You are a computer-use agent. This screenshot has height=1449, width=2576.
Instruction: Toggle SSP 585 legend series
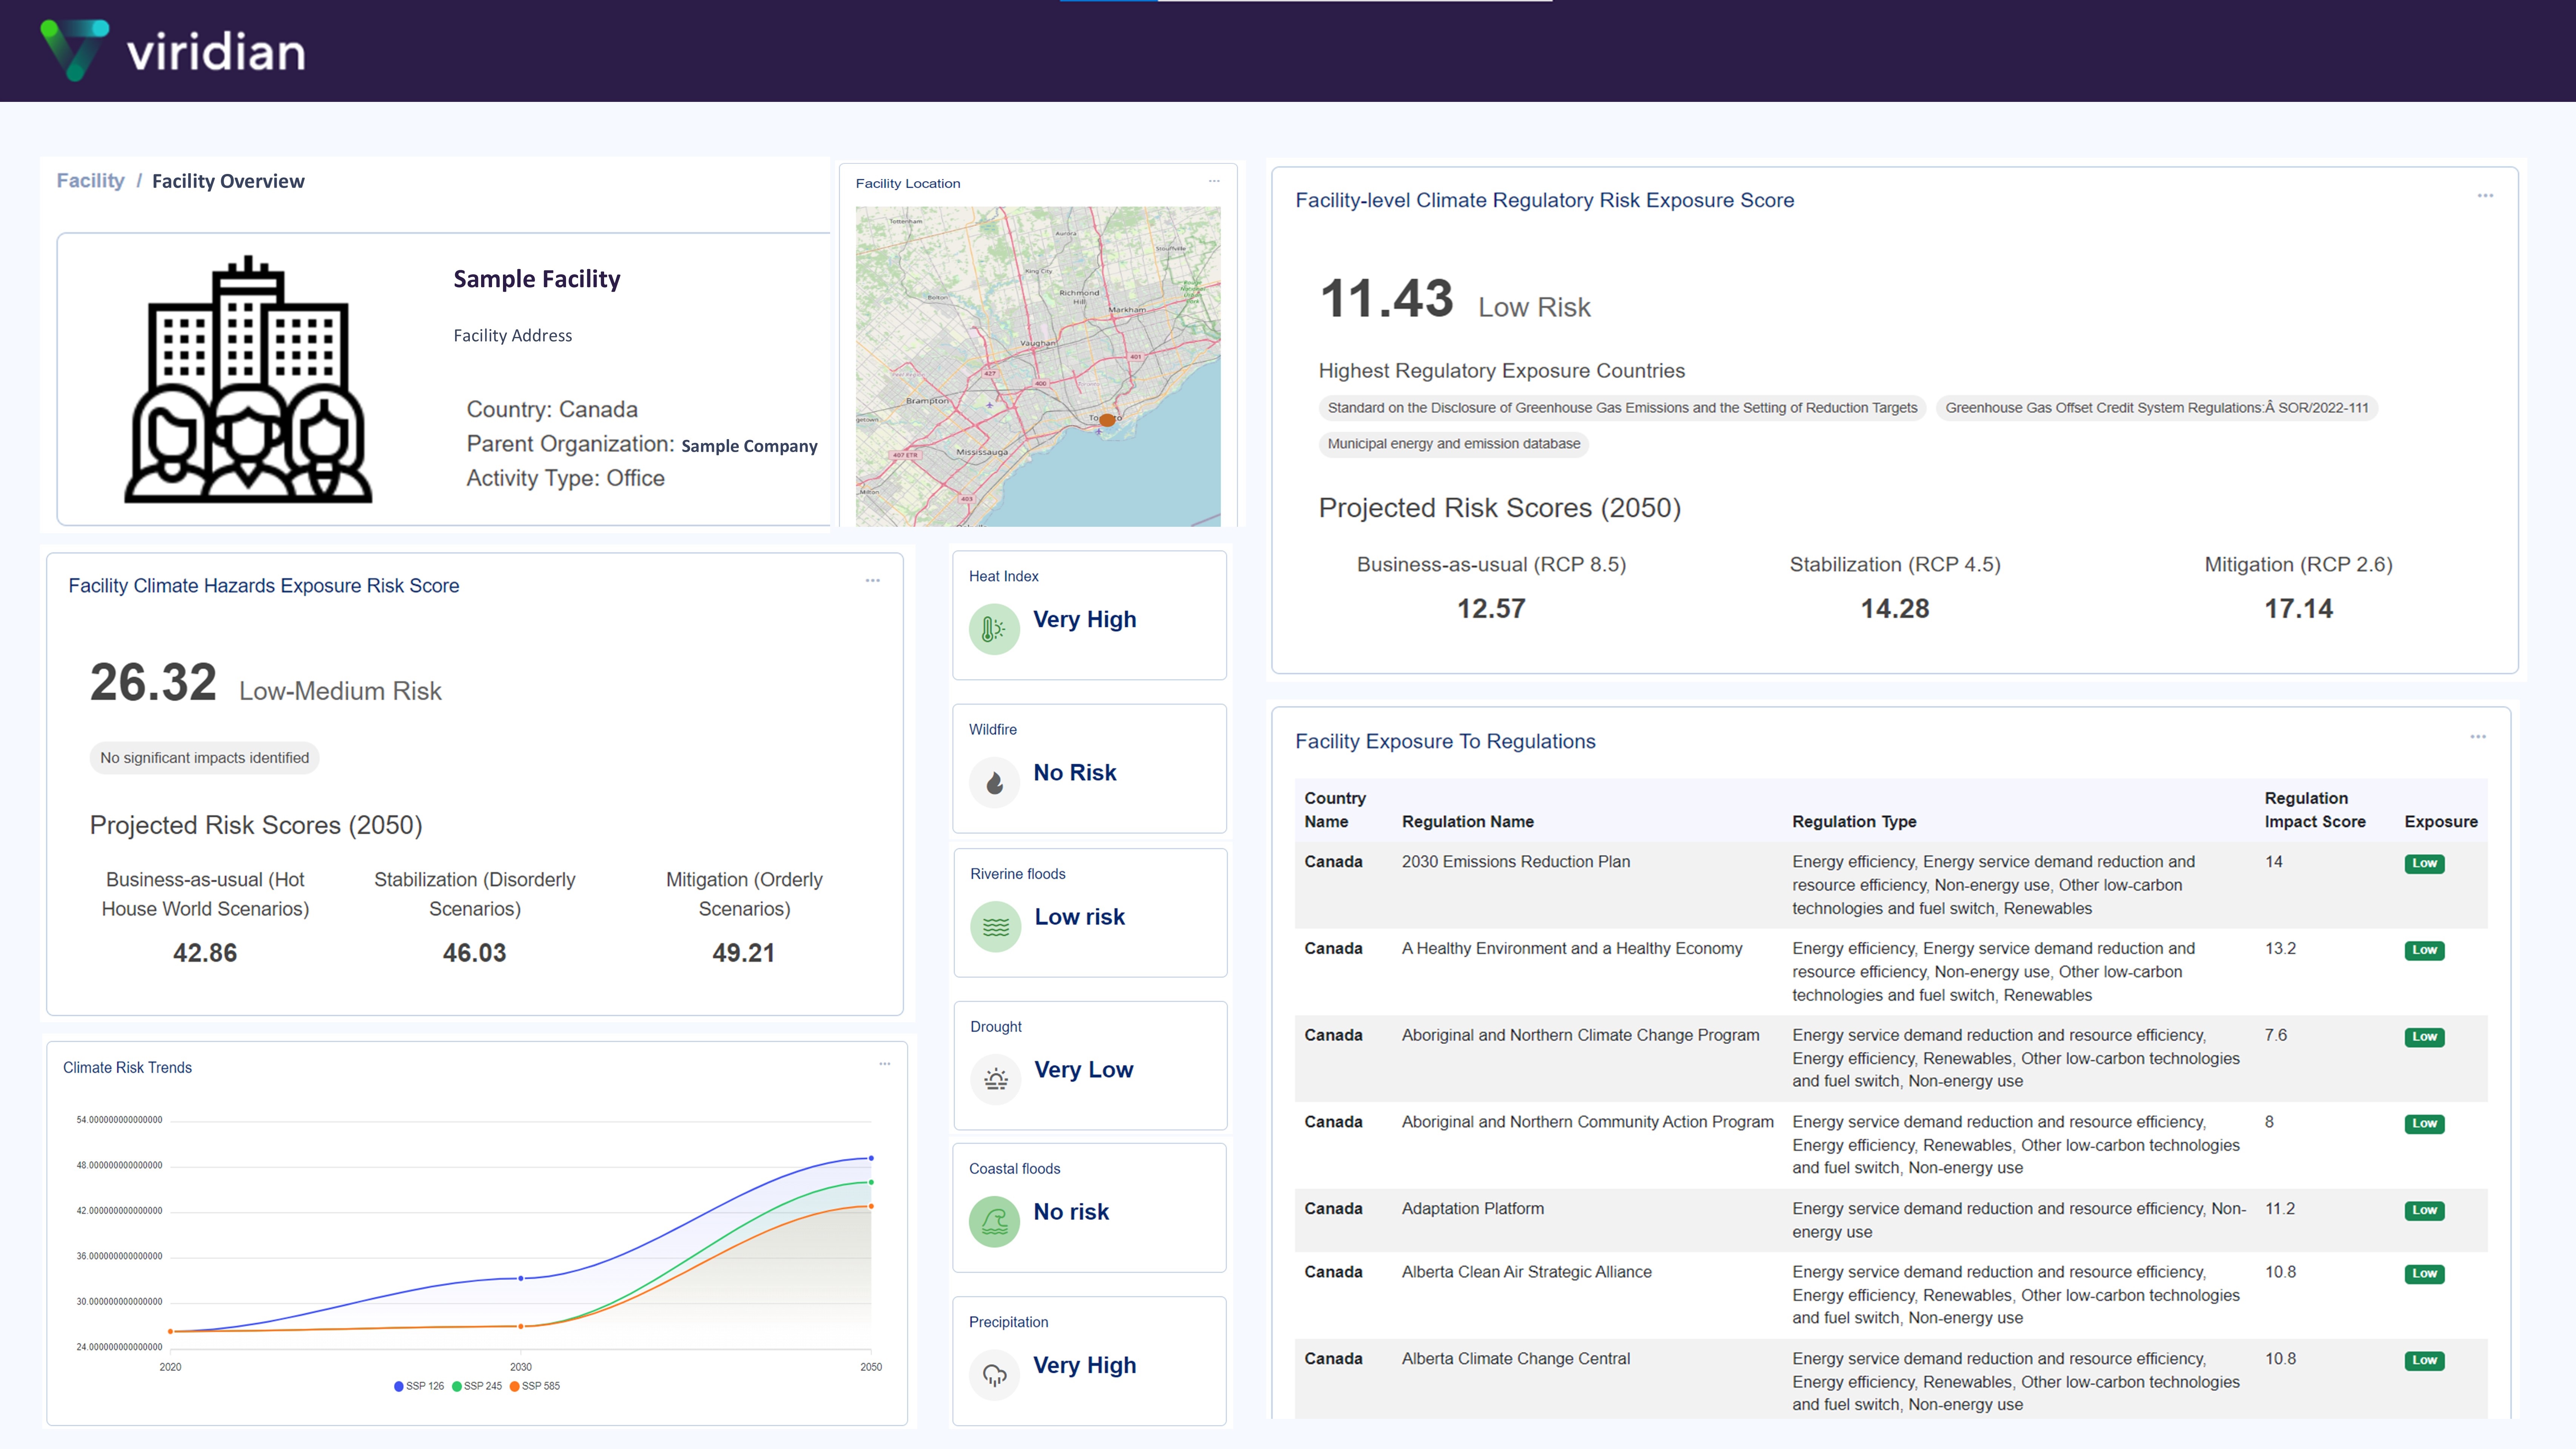535,1386
